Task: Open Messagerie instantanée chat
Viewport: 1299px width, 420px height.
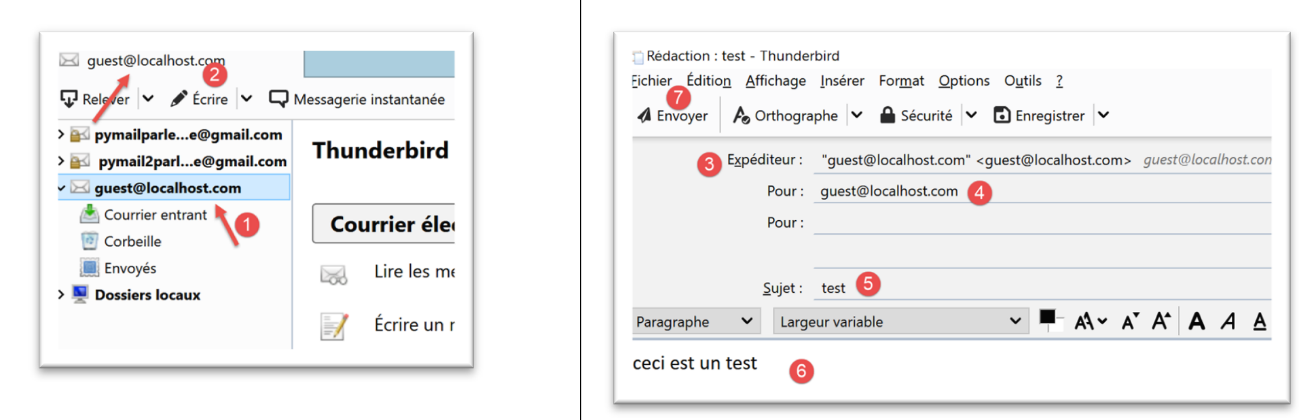Action: 357,99
